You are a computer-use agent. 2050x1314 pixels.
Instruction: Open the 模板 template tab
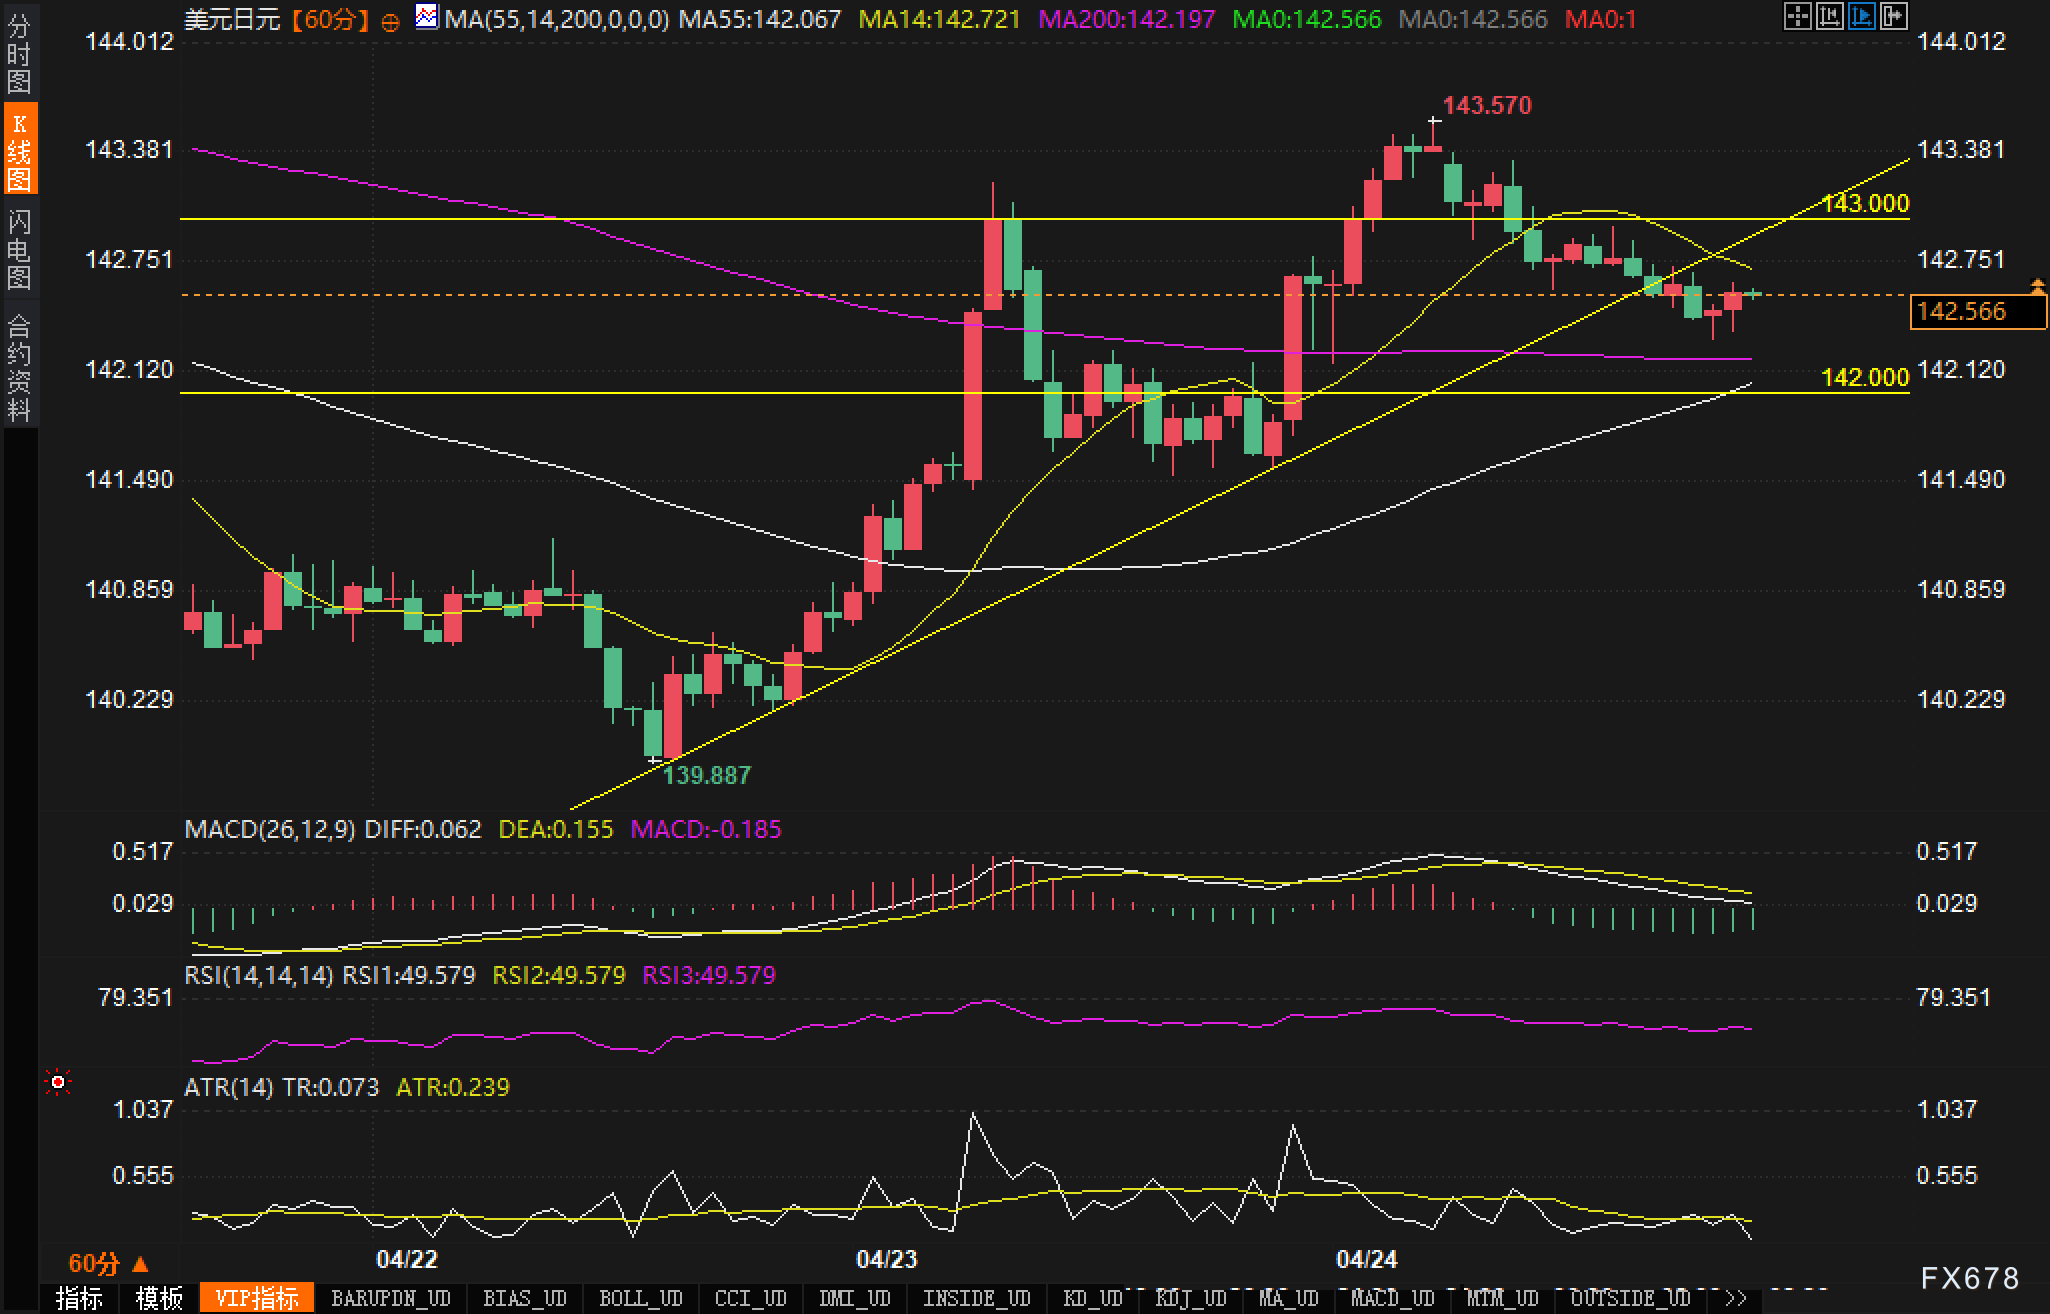coord(160,1298)
